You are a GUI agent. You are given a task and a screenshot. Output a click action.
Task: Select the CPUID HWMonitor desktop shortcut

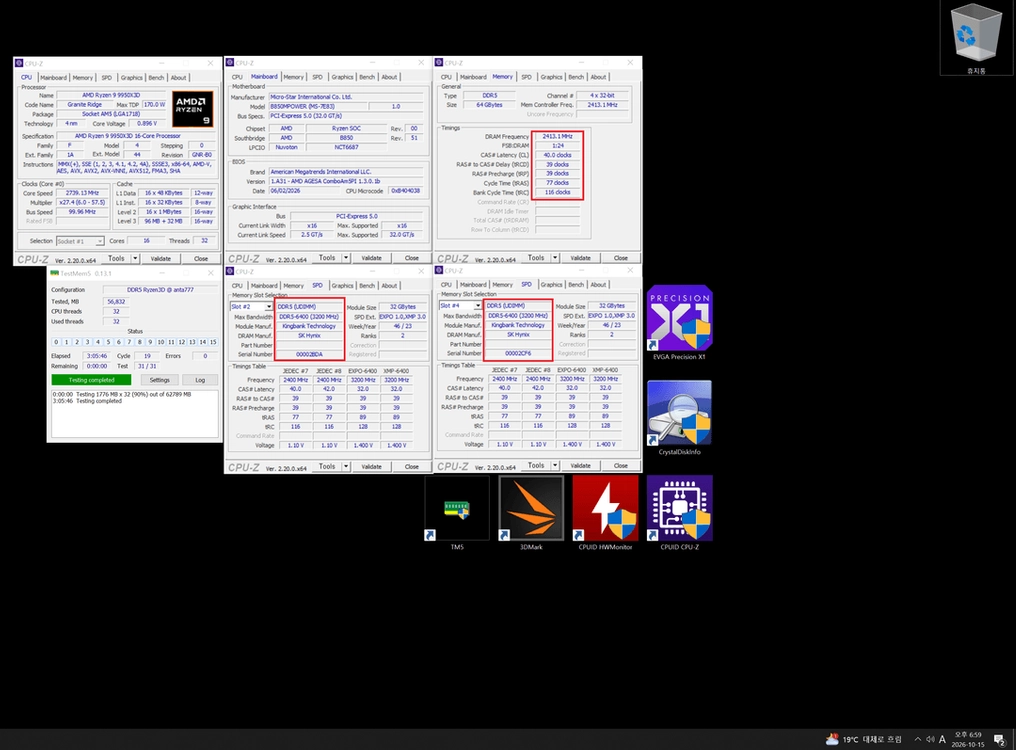click(x=605, y=513)
